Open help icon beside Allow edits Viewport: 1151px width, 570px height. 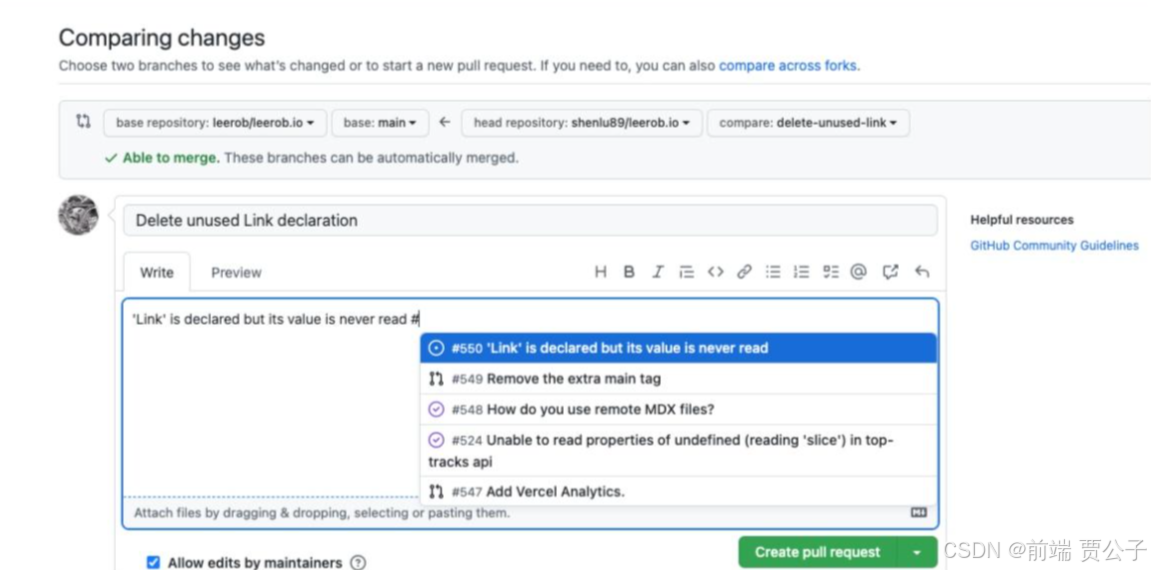[x=357, y=563]
